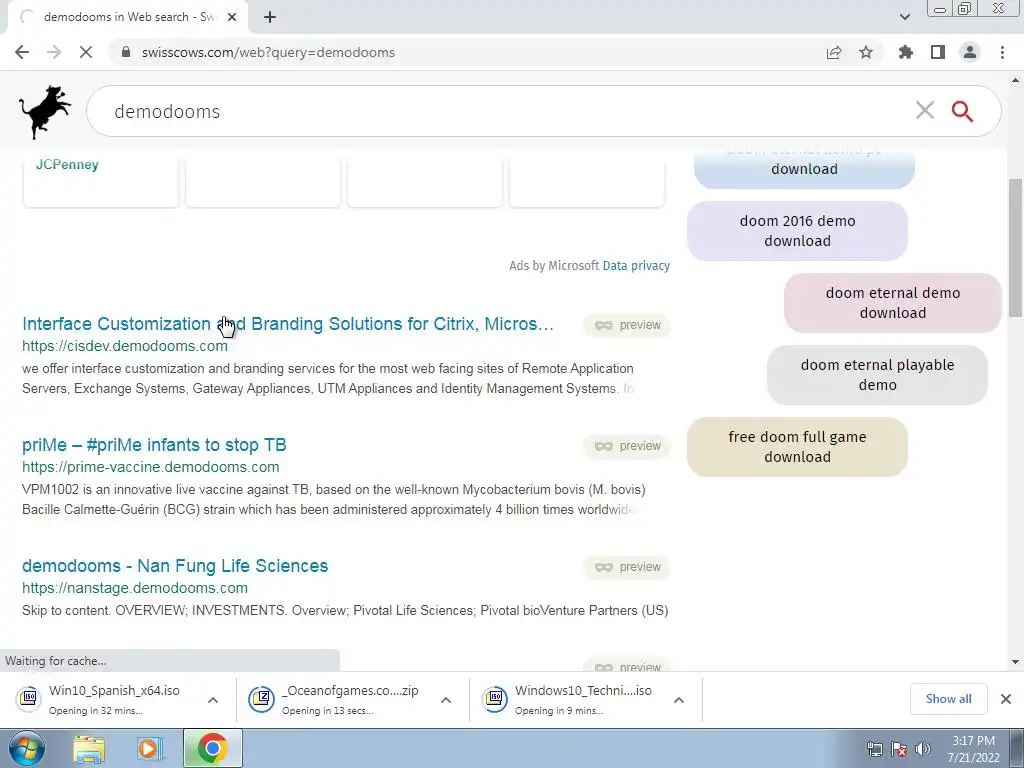This screenshot has width=1024, height=768.
Task: Expand options for Win10_Spanish_x64.iso download
Action: pyautogui.click(x=213, y=699)
